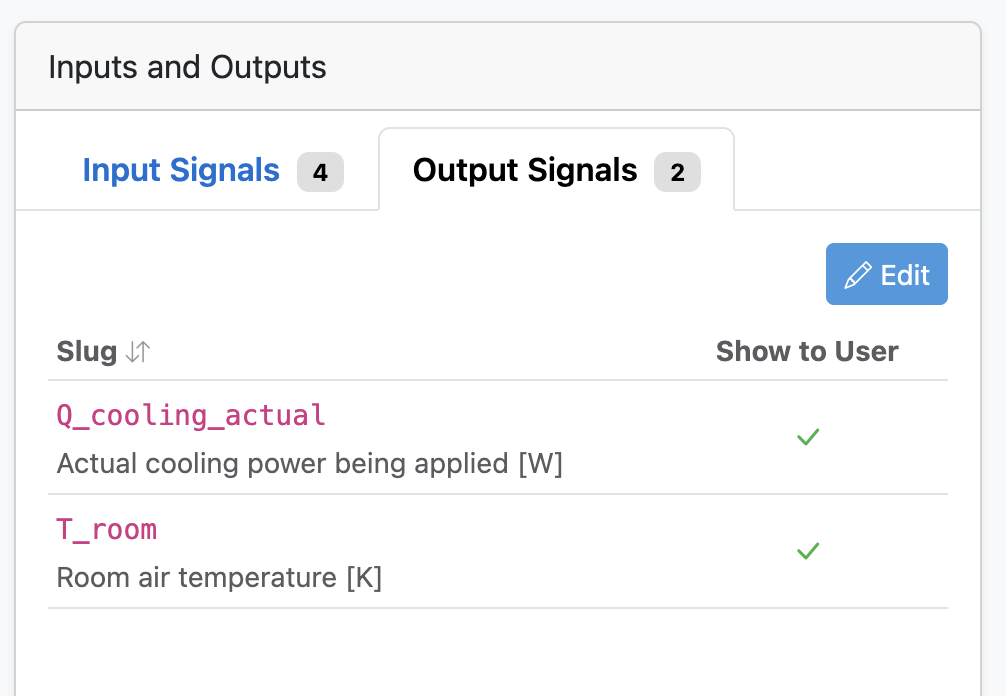Open the Q_cooling_actual signal link
Viewport: 1006px width, 696px height.
point(191,415)
